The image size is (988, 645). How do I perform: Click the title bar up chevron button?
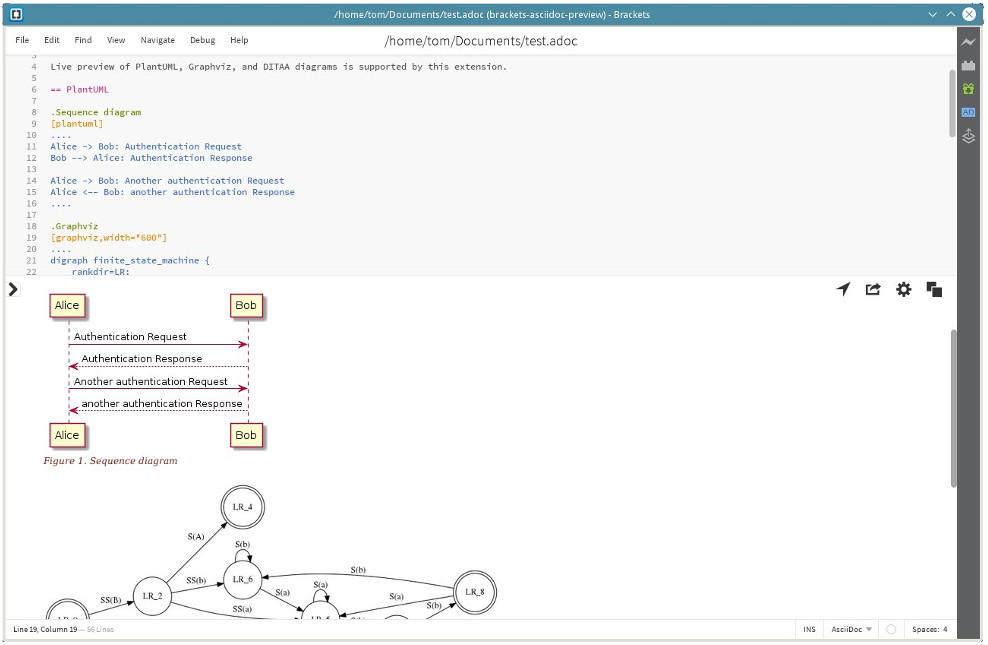(951, 14)
